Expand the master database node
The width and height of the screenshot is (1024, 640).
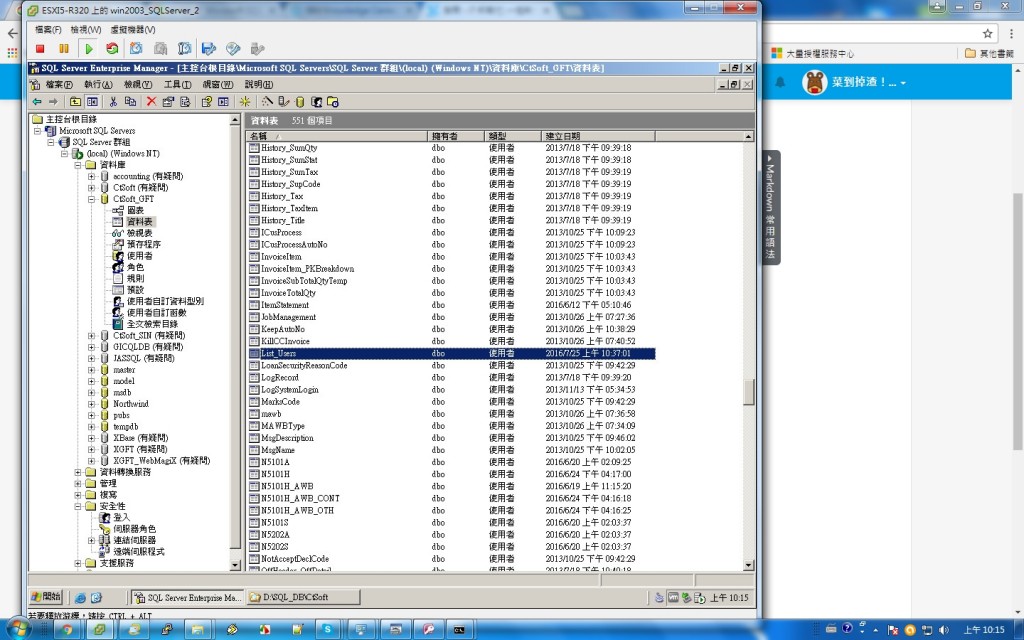point(91,370)
